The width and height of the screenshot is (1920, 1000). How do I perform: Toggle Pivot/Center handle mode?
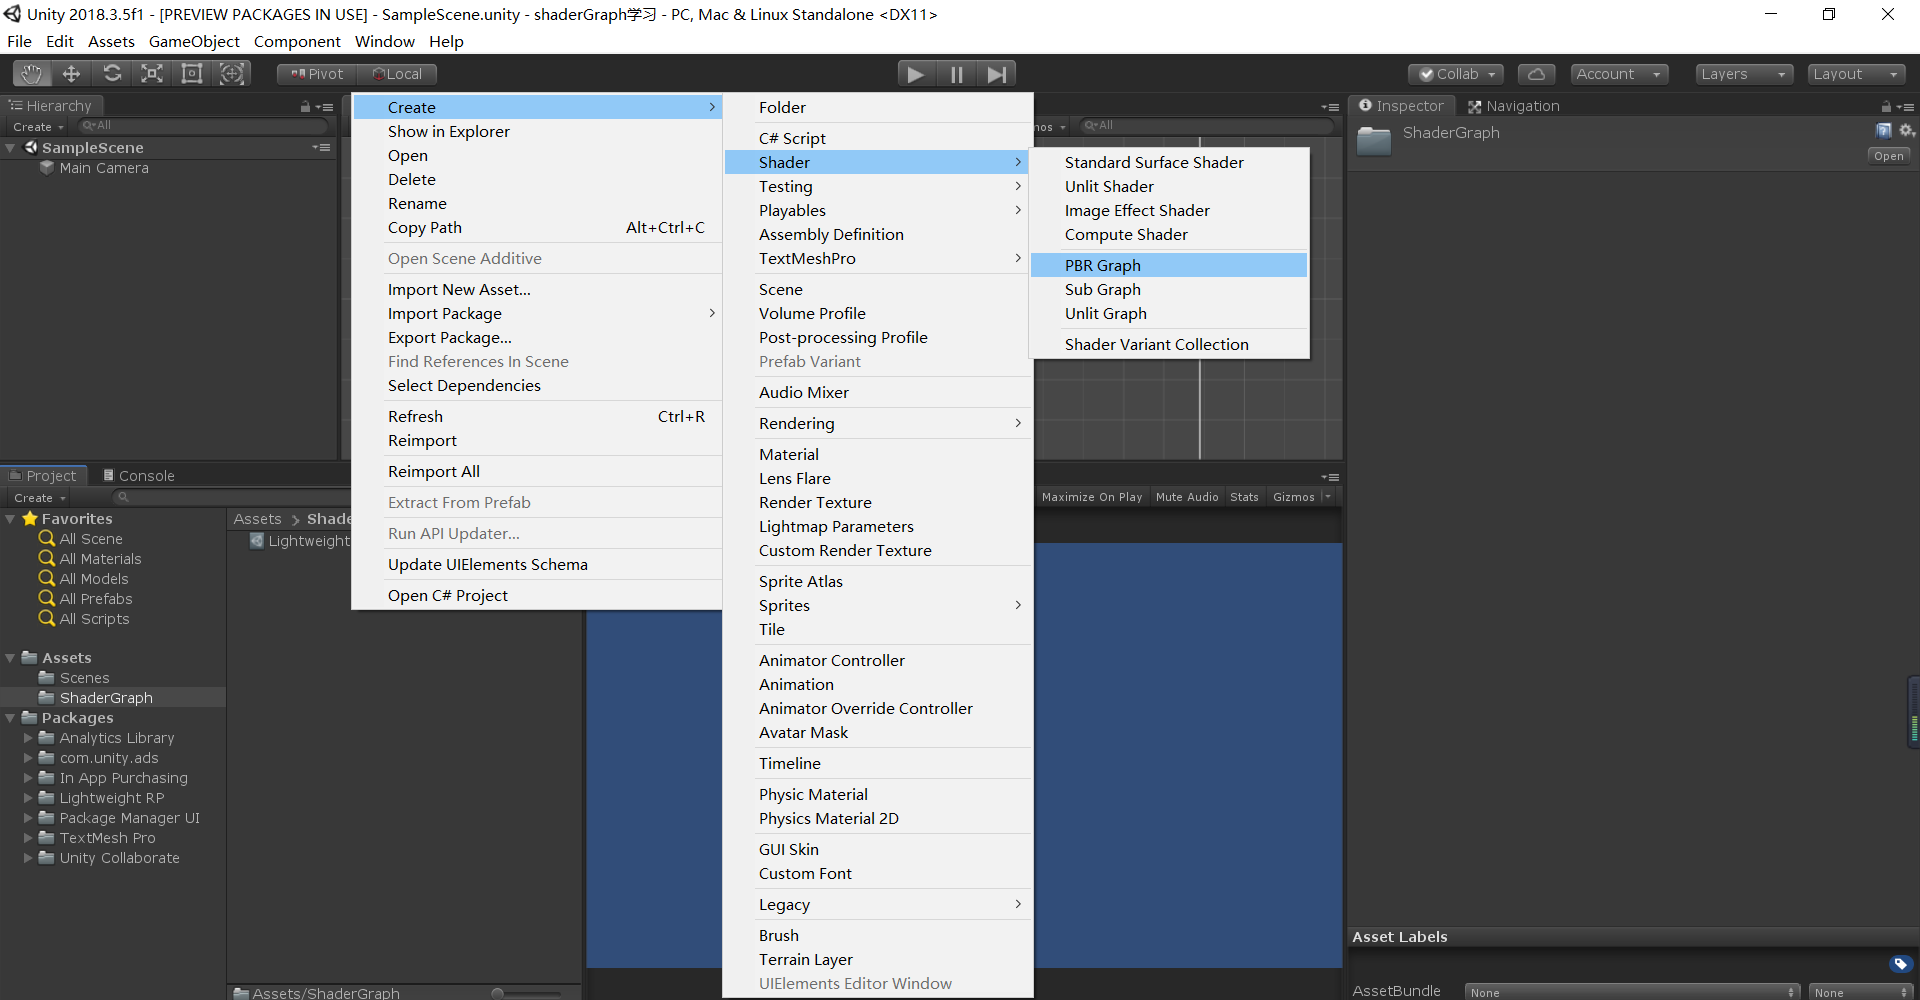[317, 74]
